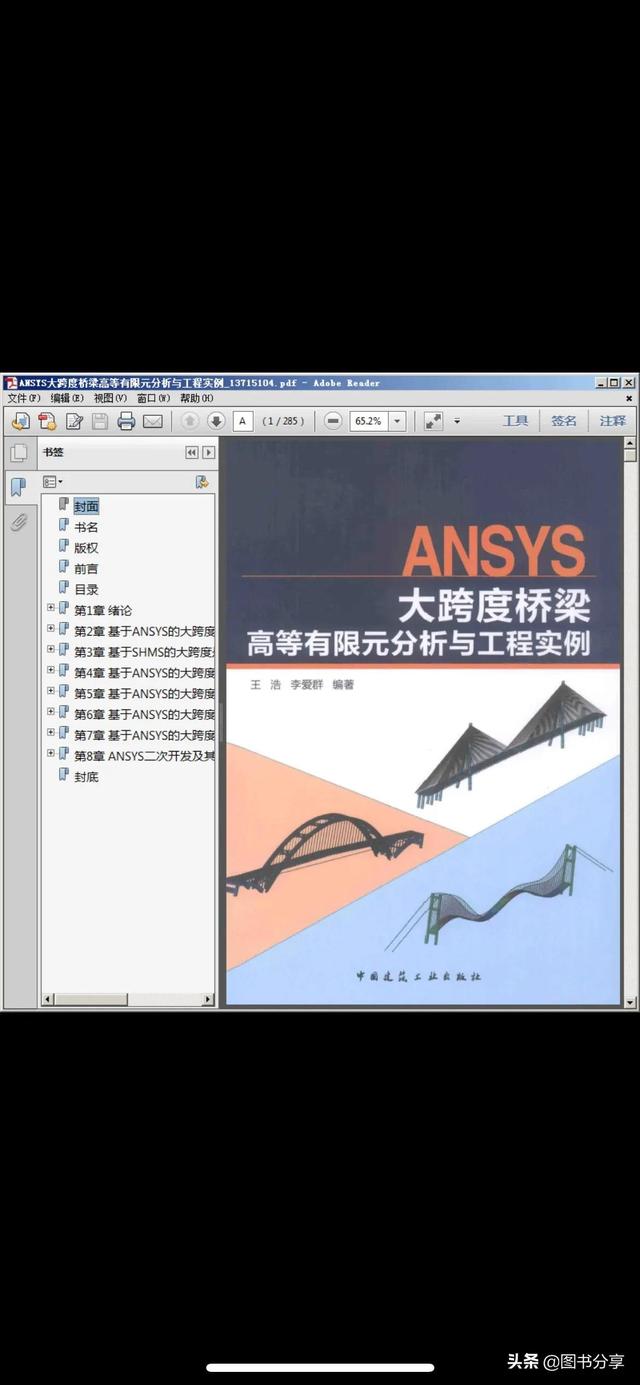Expand the 第1章 绪论 bookmark node
Screen dimensions: 640x1385
[51, 608]
